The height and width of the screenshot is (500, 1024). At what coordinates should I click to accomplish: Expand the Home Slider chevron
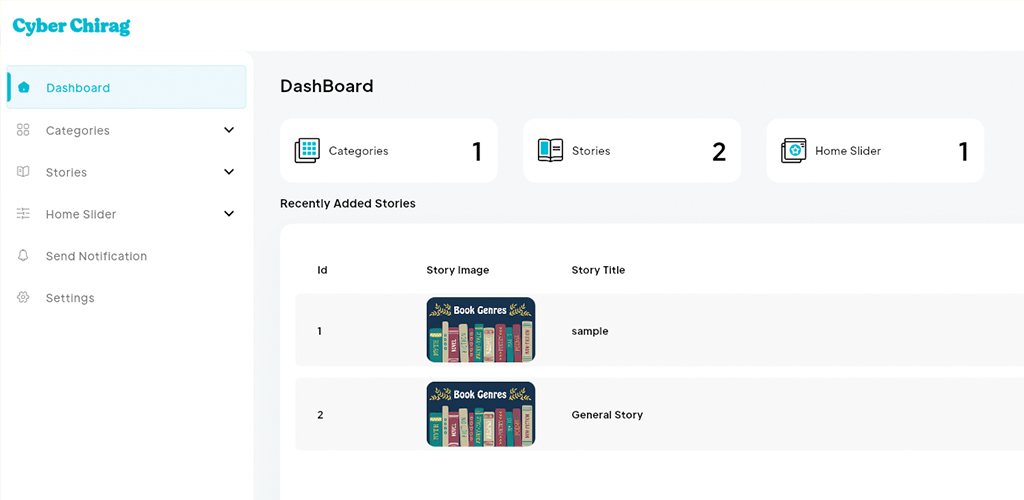229,213
